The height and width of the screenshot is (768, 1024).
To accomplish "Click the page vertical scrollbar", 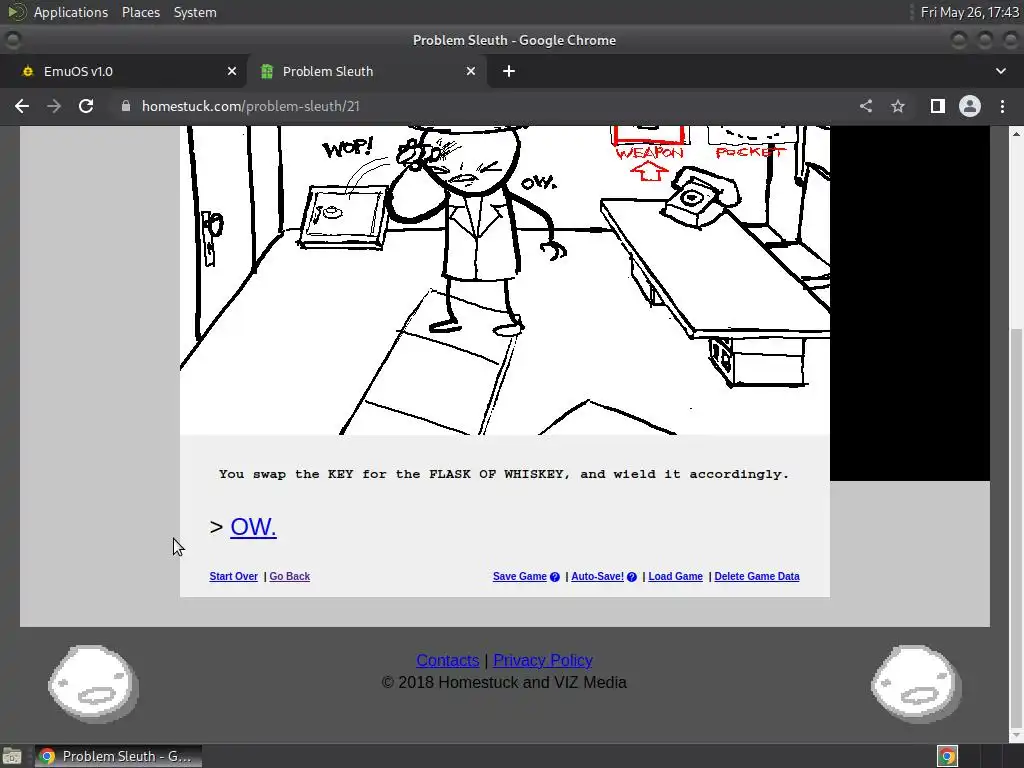I will [x=1016, y=526].
